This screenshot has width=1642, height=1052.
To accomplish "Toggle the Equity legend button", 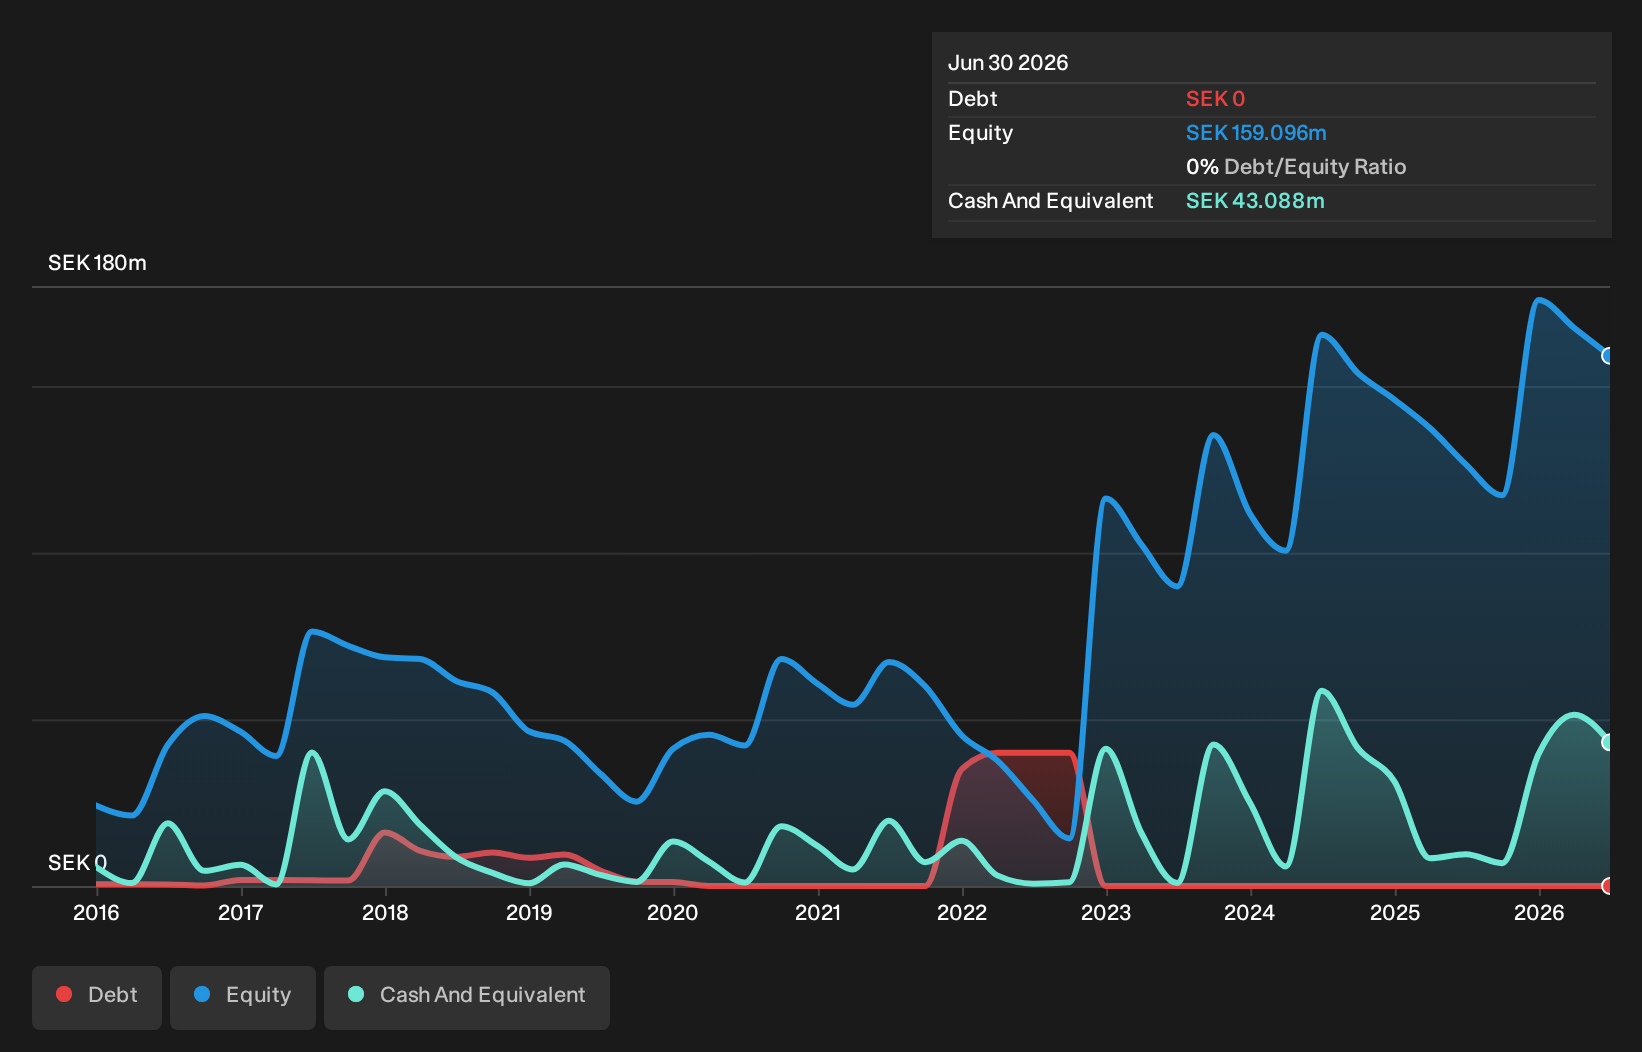I will [243, 997].
